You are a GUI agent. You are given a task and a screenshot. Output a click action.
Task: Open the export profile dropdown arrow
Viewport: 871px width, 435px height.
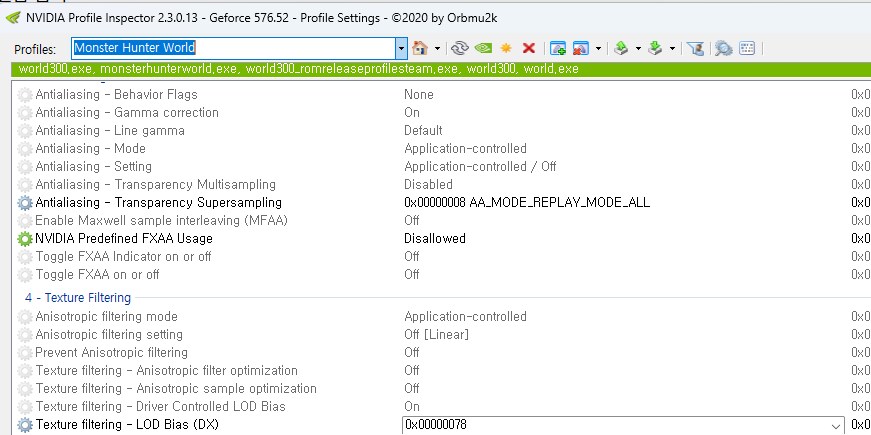tap(636, 48)
